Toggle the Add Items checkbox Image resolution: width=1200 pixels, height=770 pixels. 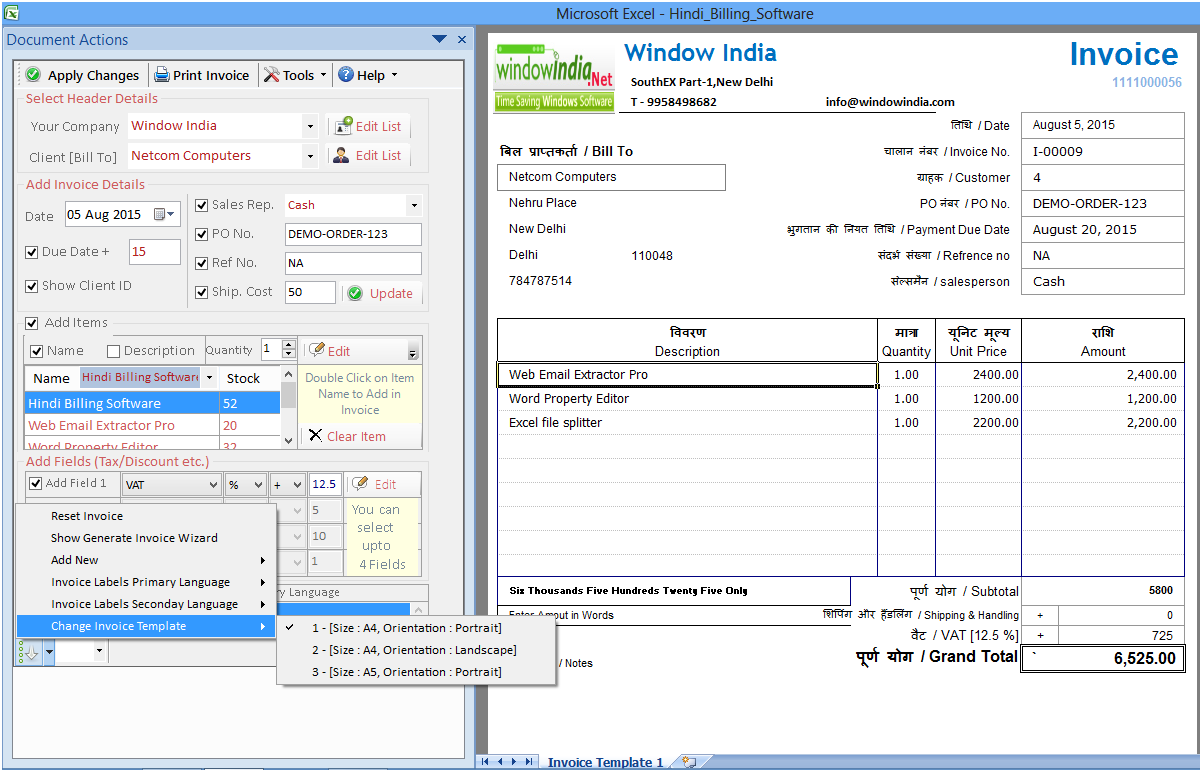click(x=32, y=323)
